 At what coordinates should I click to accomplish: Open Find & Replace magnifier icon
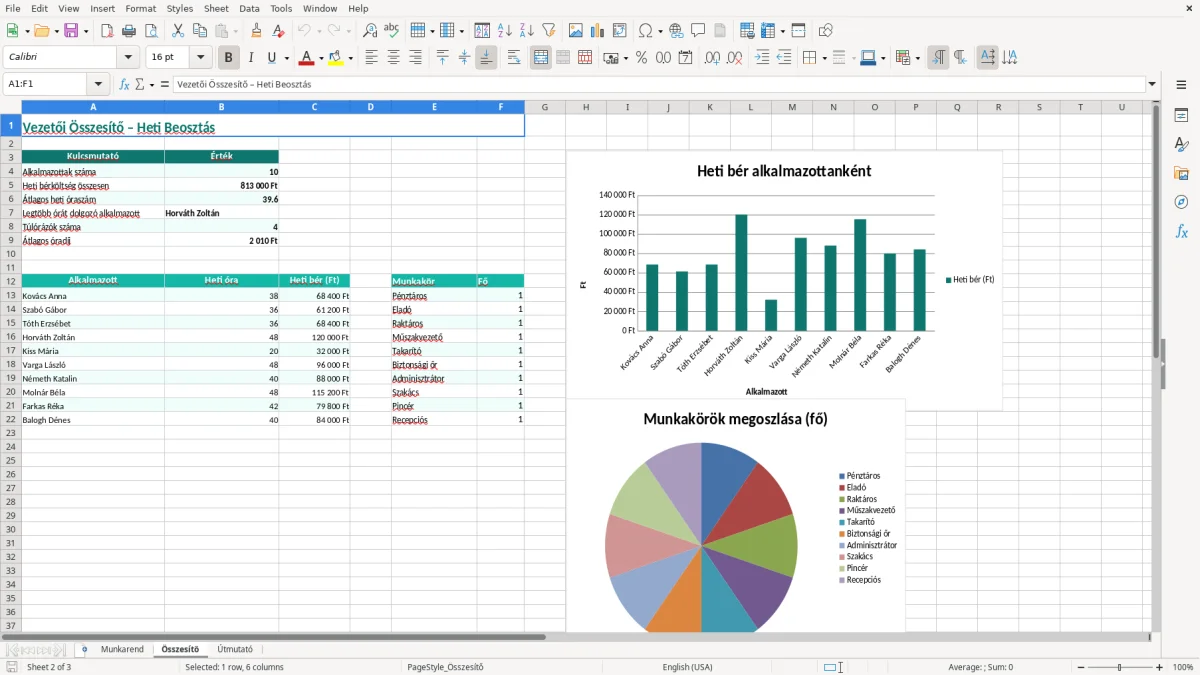pyautogui.click(x=370, y=31)
